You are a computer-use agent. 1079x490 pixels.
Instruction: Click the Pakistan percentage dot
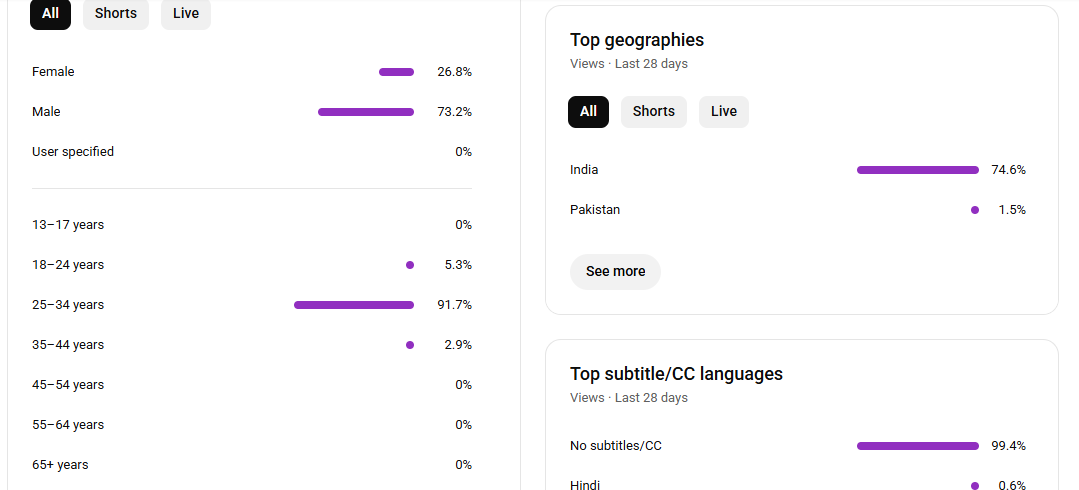[x=975, y=210]
